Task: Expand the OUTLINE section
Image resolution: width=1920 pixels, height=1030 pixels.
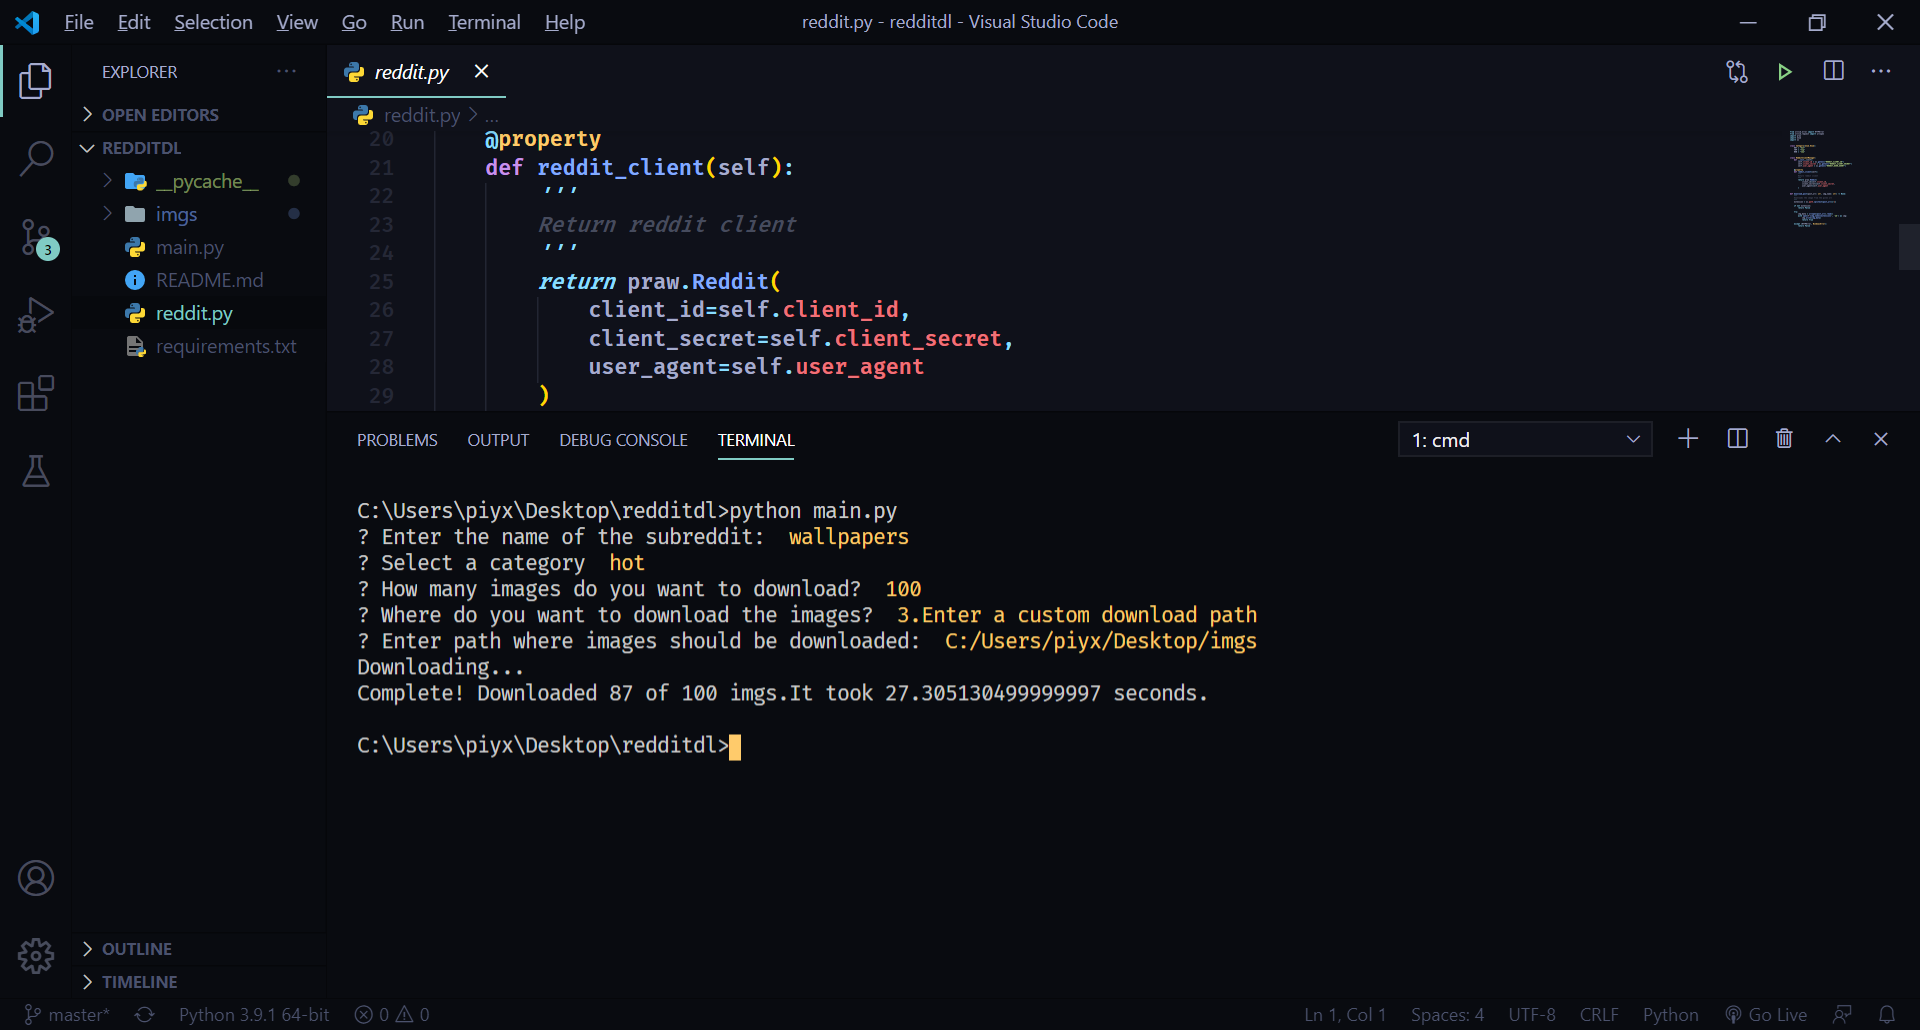Action: [x=200, y=949]
